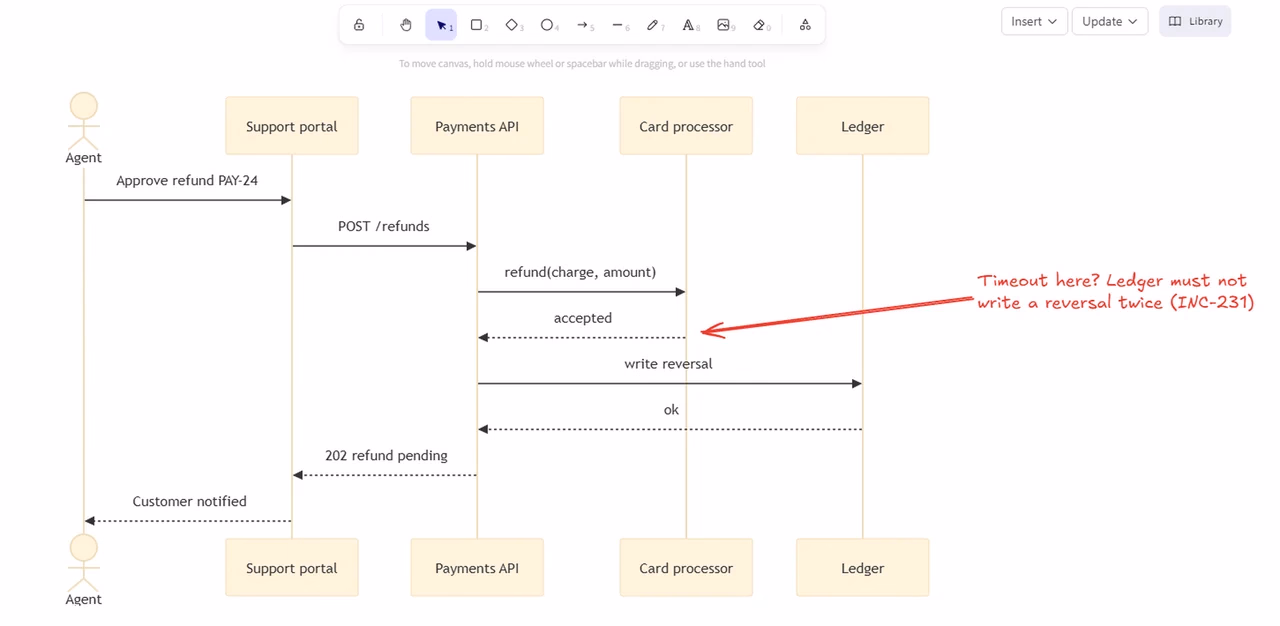
Task: Select the bottom Ledger box
Action: (862, 568)
